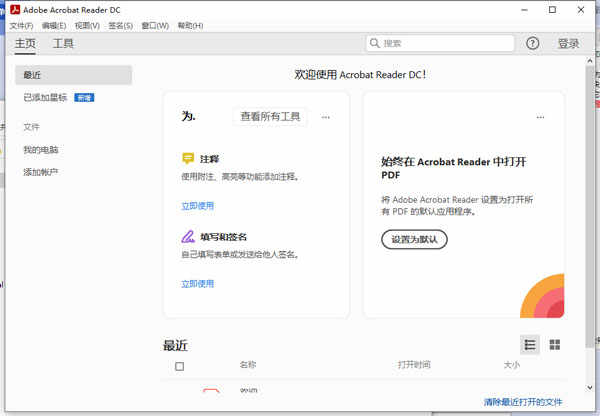This screenshot has width=600, height=416.
Task: Open the 签名(S) menu
Action: click(x=121, y=26)
